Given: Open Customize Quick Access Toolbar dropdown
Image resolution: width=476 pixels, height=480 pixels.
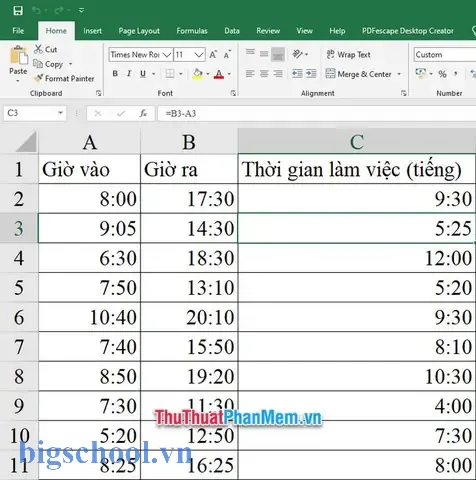Looking at the screenshot, I should pyautogui.click(x=81, y=11).
